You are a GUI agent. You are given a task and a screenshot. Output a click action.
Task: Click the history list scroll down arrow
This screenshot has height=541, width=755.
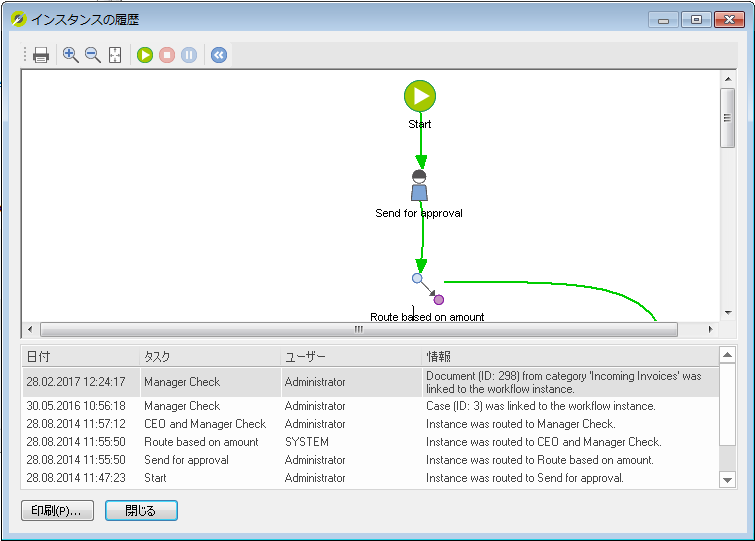pos(728,480)
